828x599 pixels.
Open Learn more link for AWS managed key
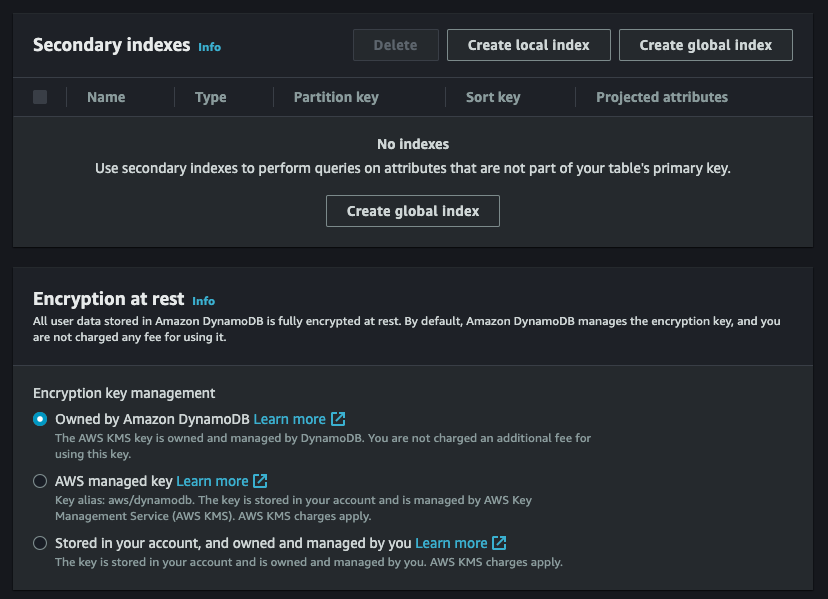[212, 481]
